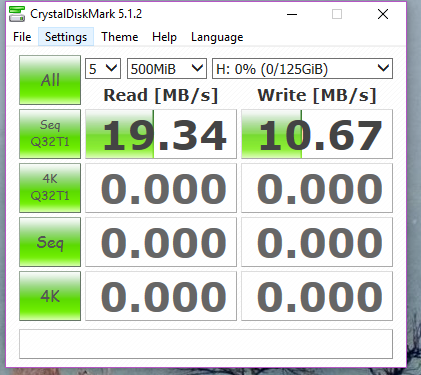
Task: Close the CrystalDiskMark window
Action: [x=383, y=14]
